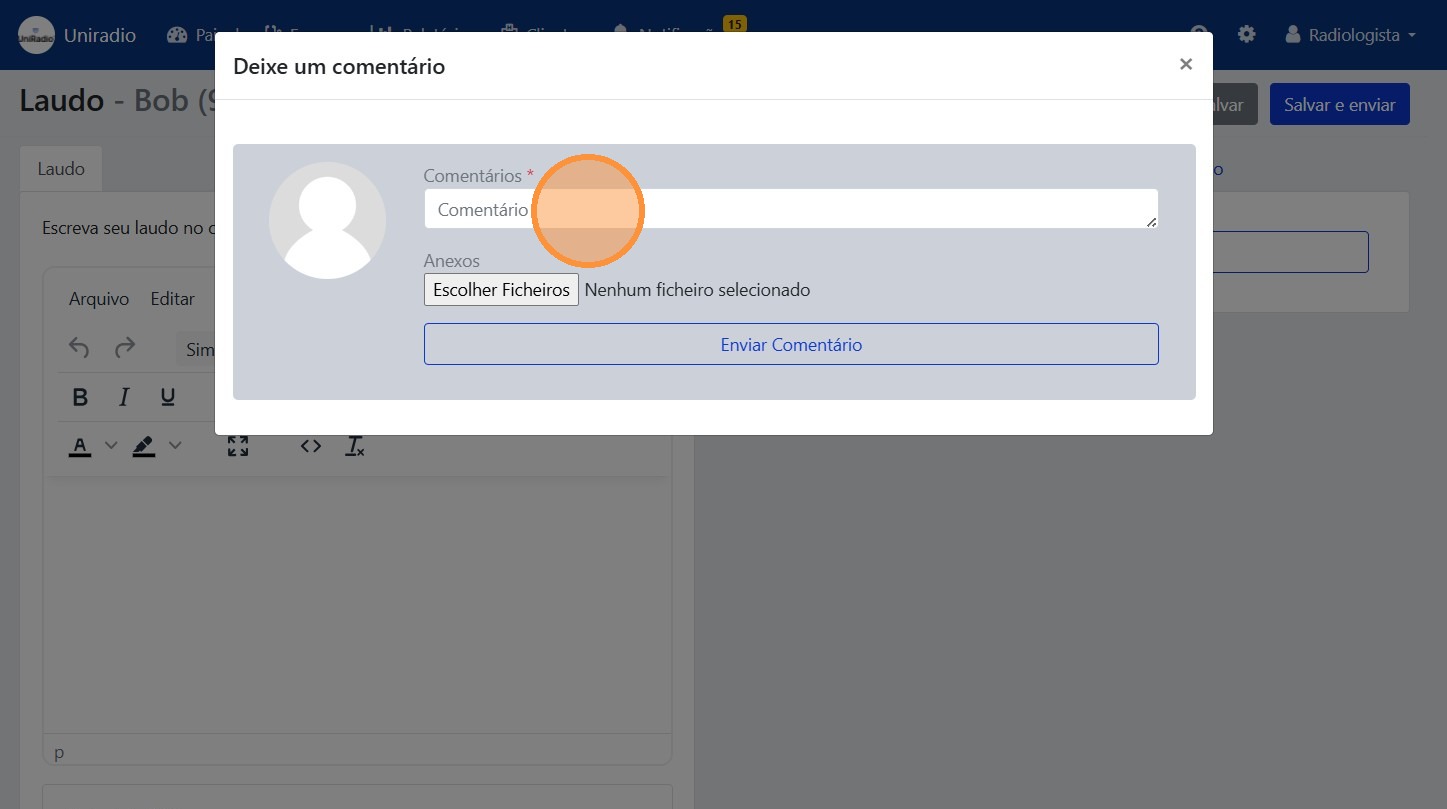Expand the Radiologista user menu
Viewport: 1447px width, 809px height.
point(1351,35)
